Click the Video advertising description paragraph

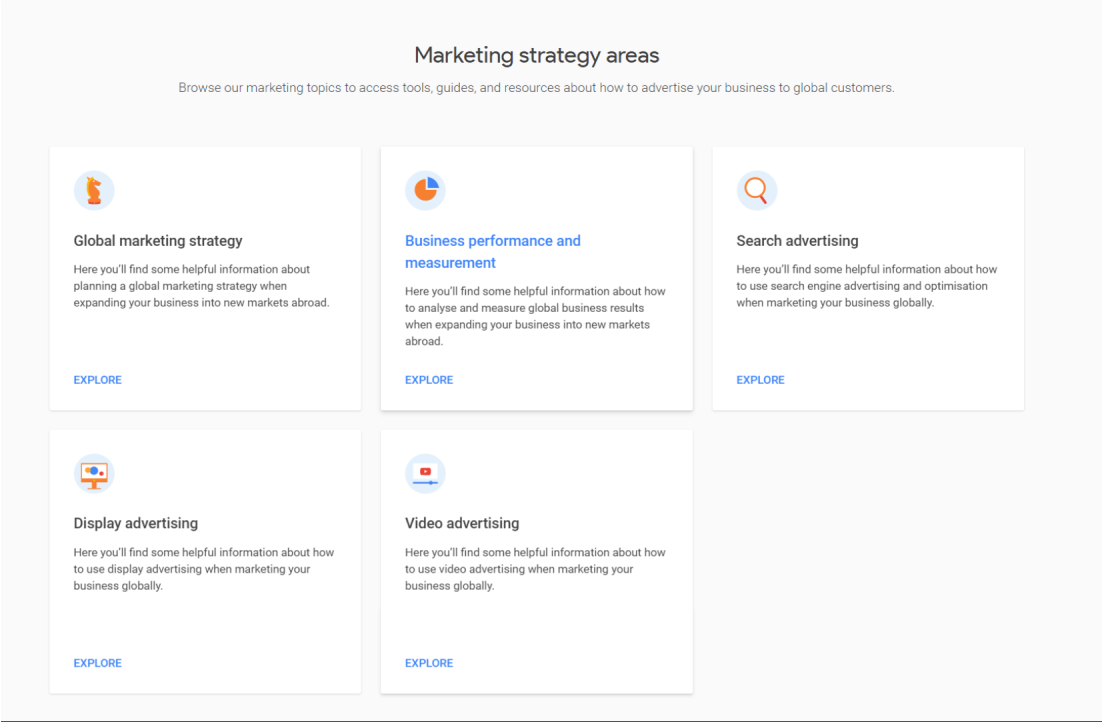(x=535, y=569)
